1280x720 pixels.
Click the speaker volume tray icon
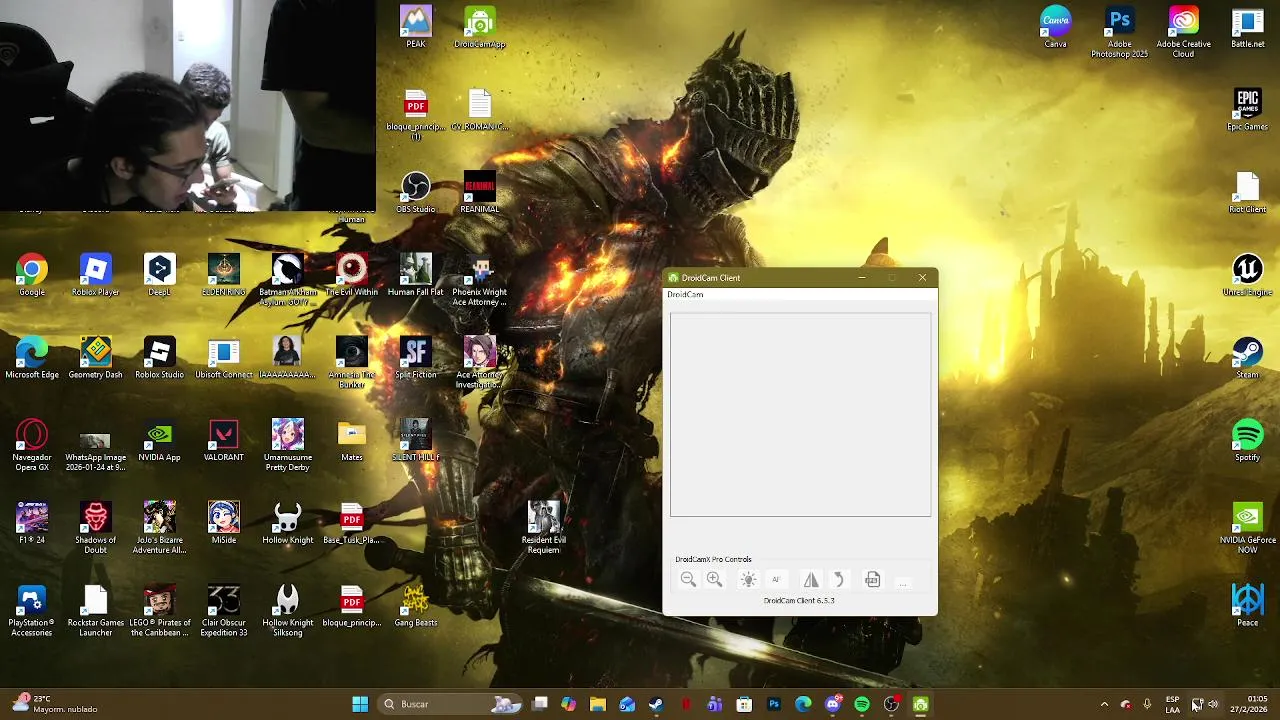tap(1213, 704)
